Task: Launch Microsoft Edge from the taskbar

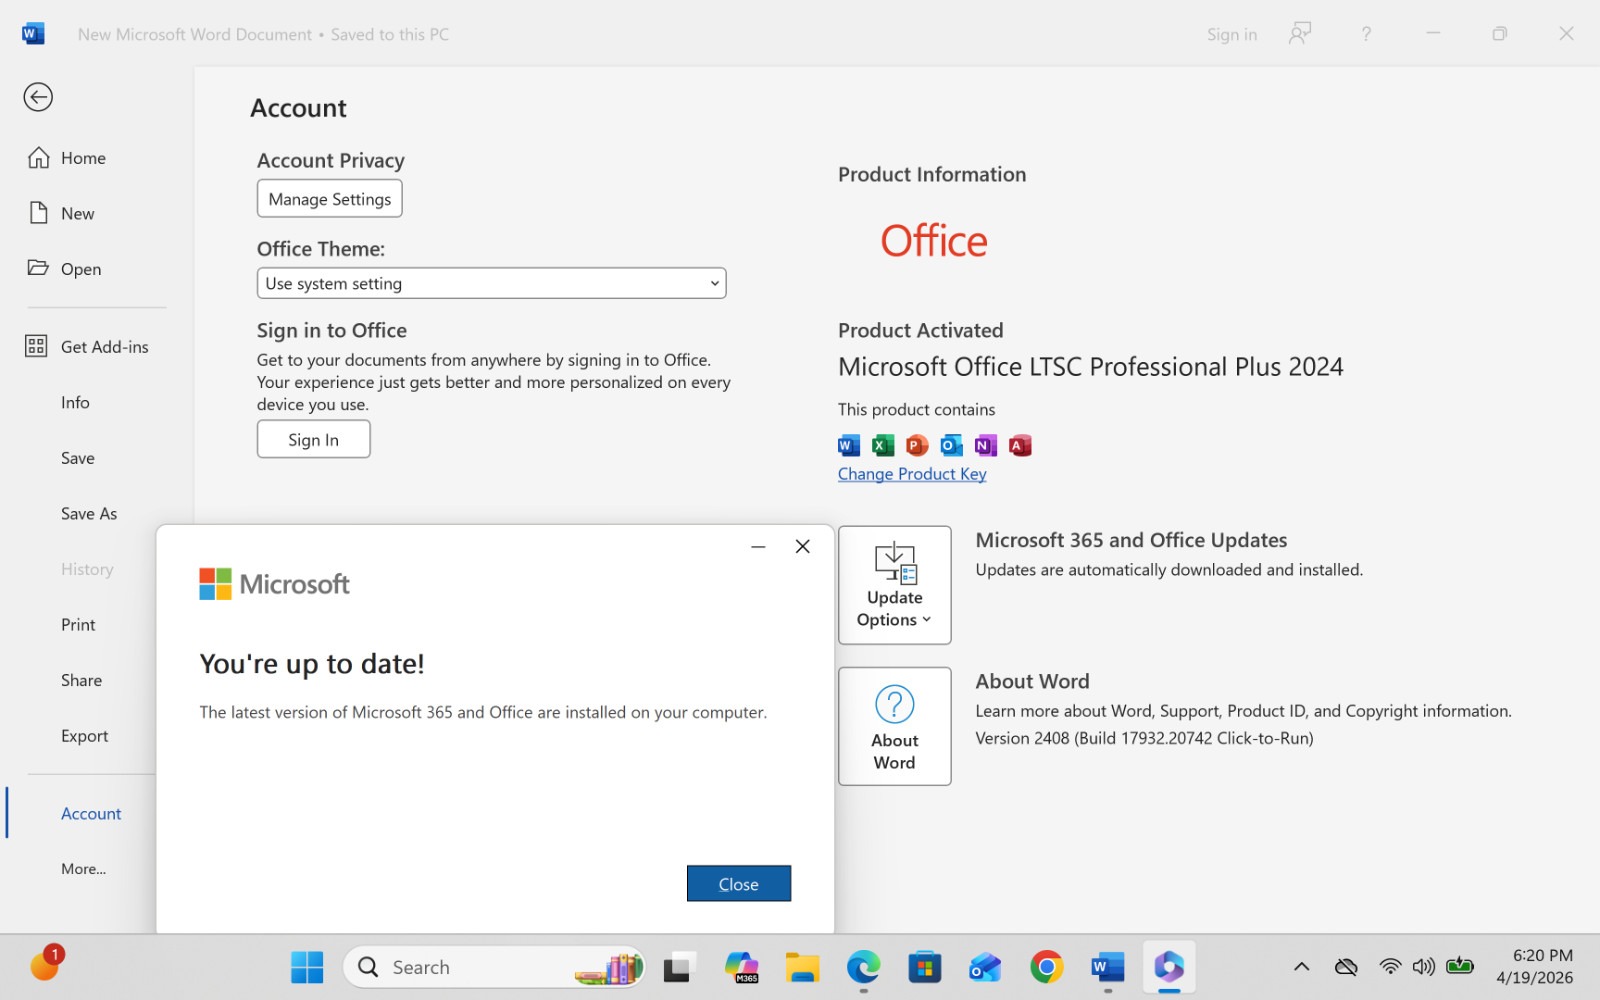Action: [863, 967]
